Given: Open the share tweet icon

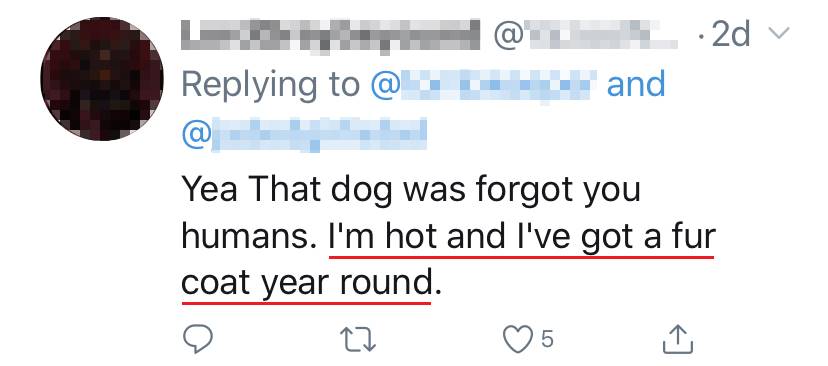Looking at the screenshot, I should click(678, 339).
